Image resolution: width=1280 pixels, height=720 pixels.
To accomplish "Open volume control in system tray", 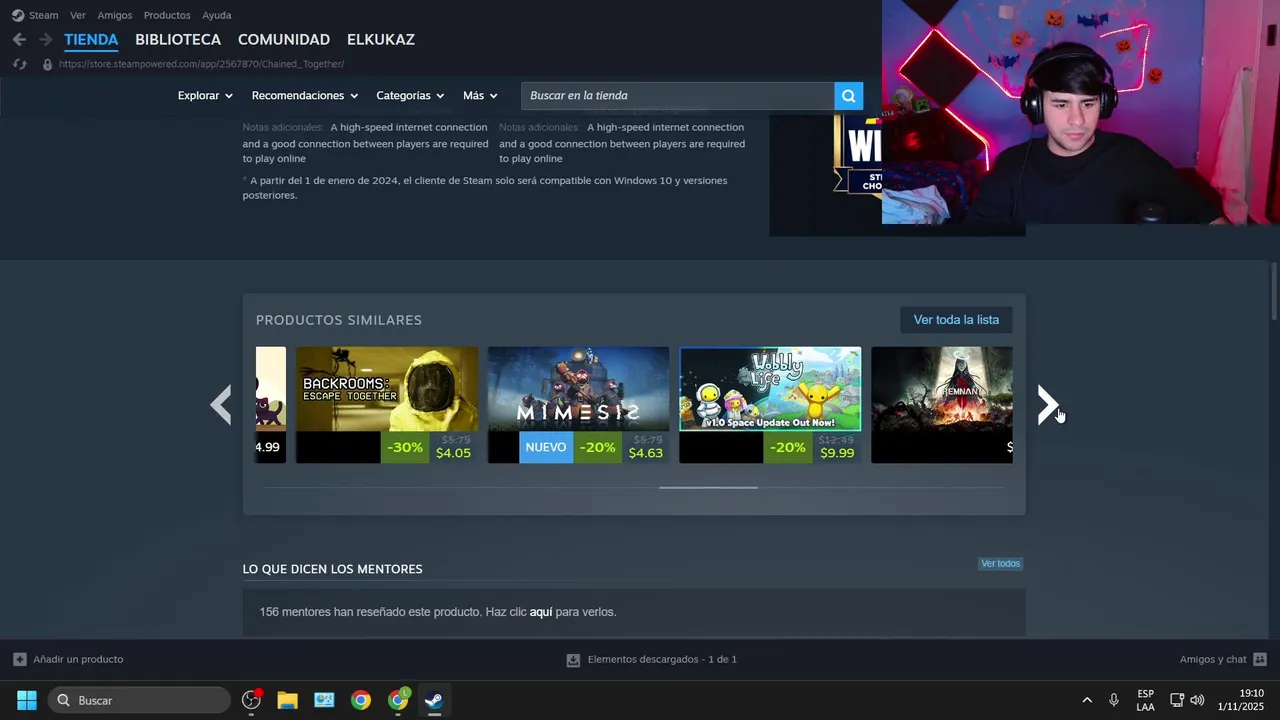I will [1197, 700].
